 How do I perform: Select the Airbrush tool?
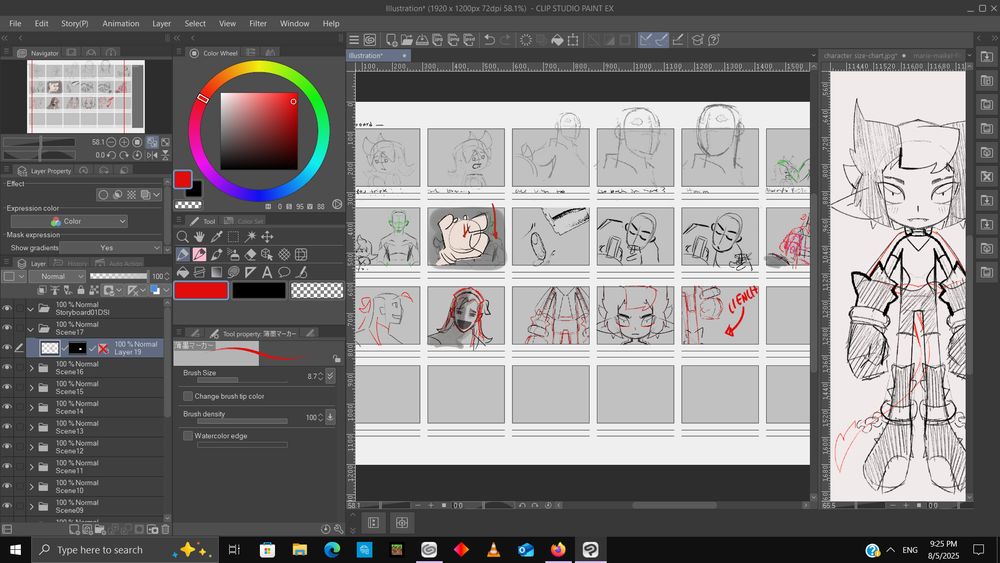233,254
